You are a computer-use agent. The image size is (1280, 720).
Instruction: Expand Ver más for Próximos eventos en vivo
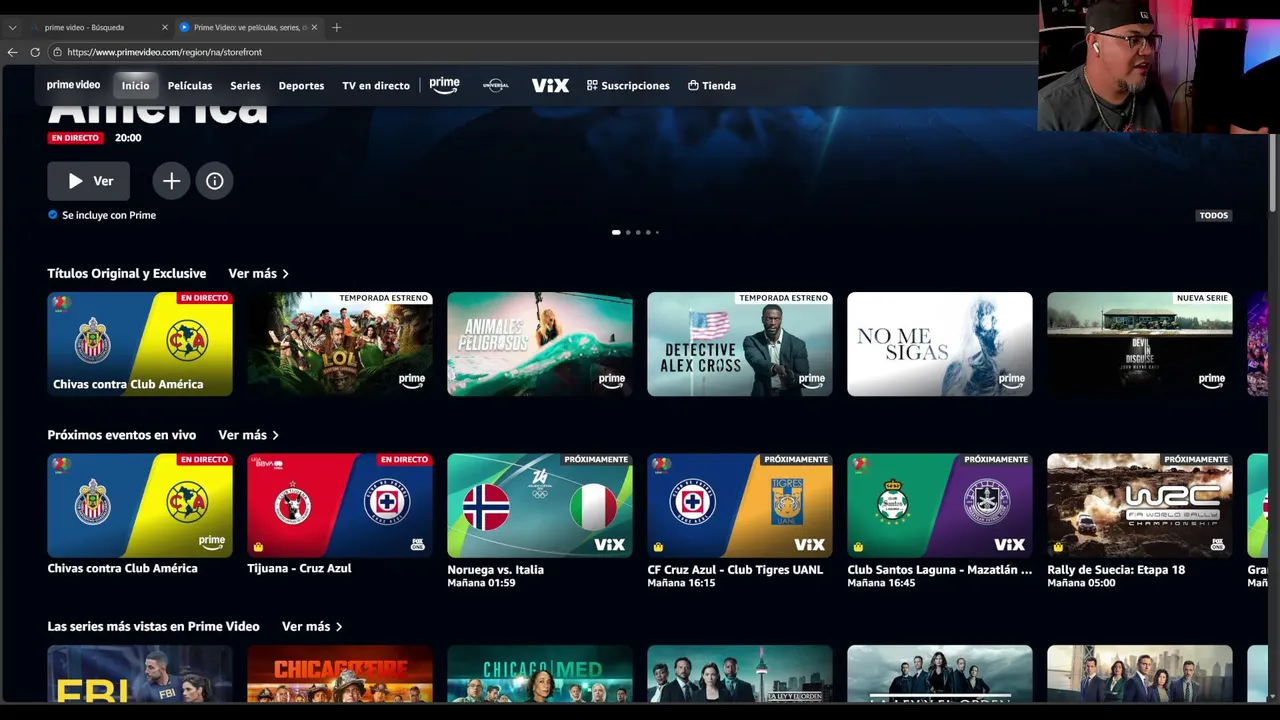(x=248, y=435)
